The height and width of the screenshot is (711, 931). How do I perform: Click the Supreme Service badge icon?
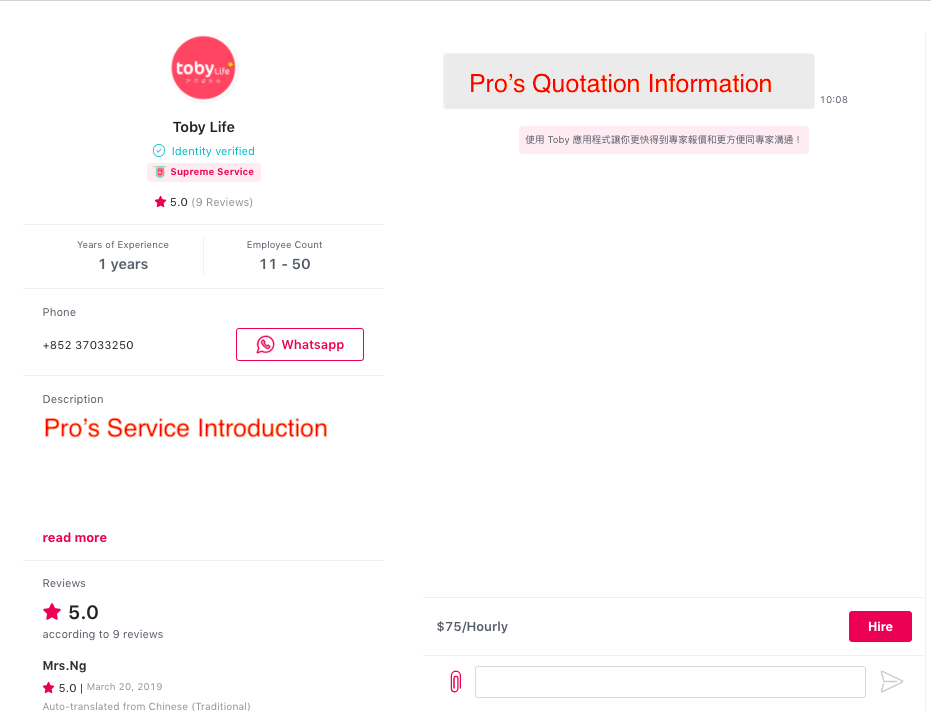[x=160, y=172]
